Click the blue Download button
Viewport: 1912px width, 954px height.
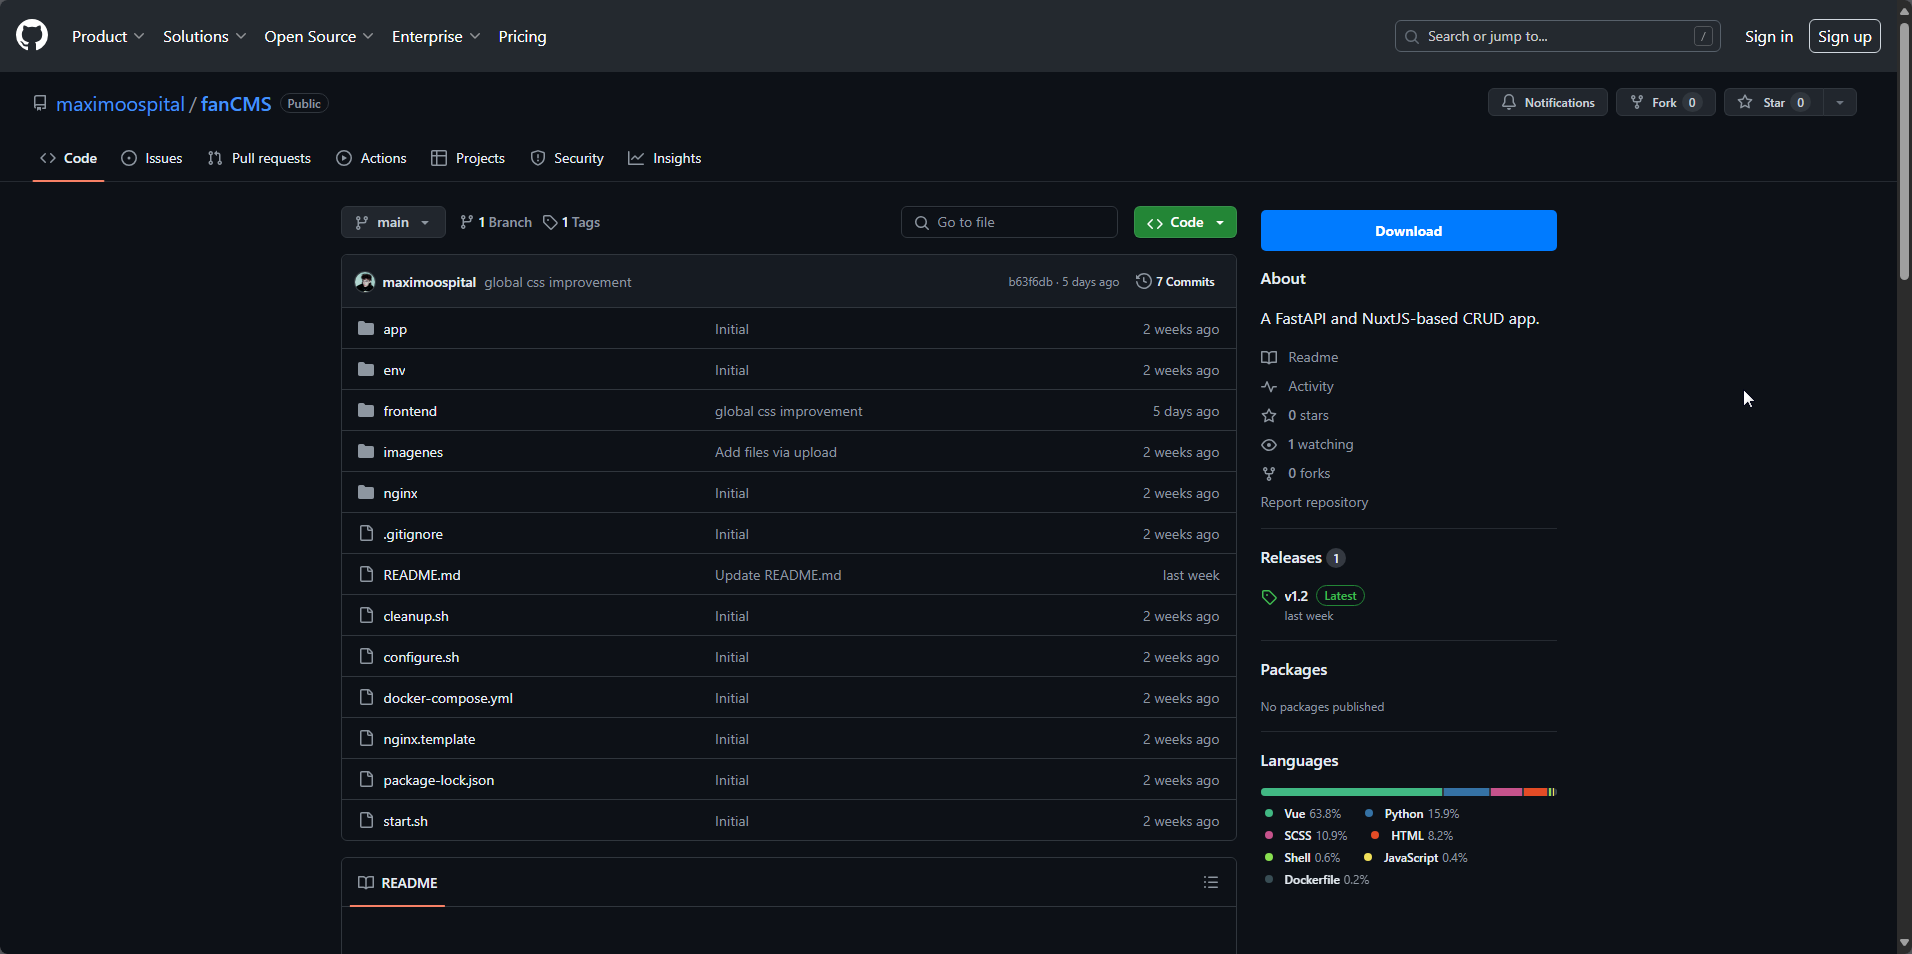[1408, 231]
